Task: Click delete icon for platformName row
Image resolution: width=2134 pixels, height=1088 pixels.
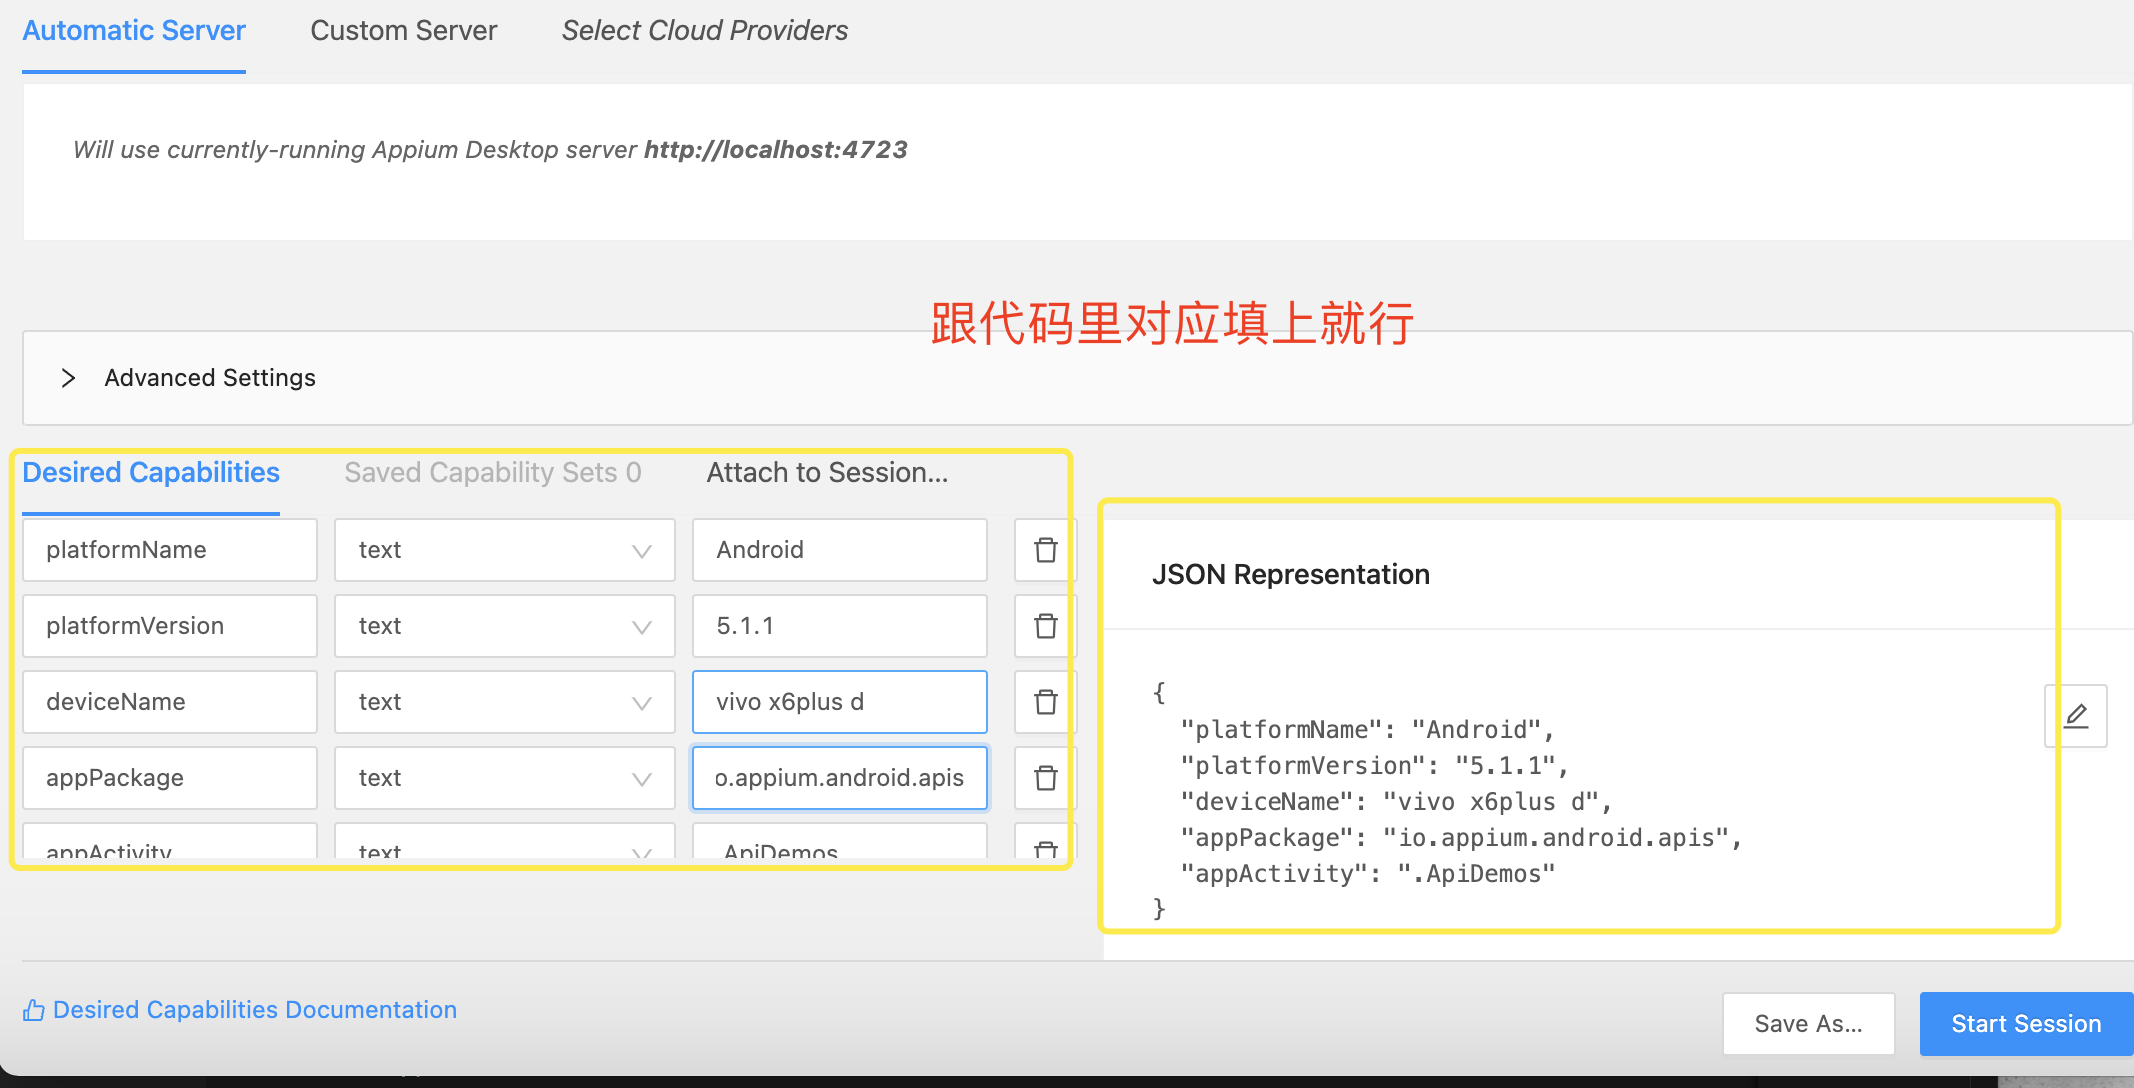Action: 1046,551
